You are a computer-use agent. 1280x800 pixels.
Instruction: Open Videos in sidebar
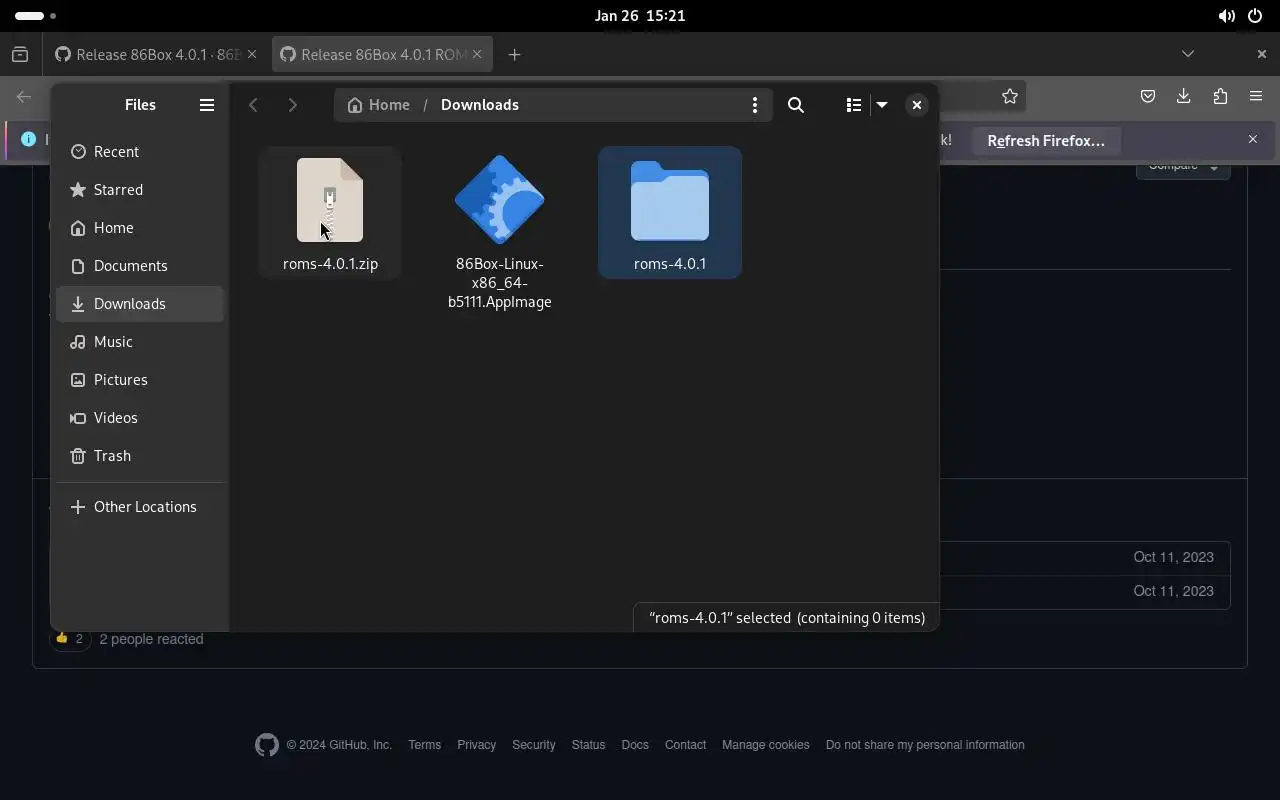click(x=140, y=418)
